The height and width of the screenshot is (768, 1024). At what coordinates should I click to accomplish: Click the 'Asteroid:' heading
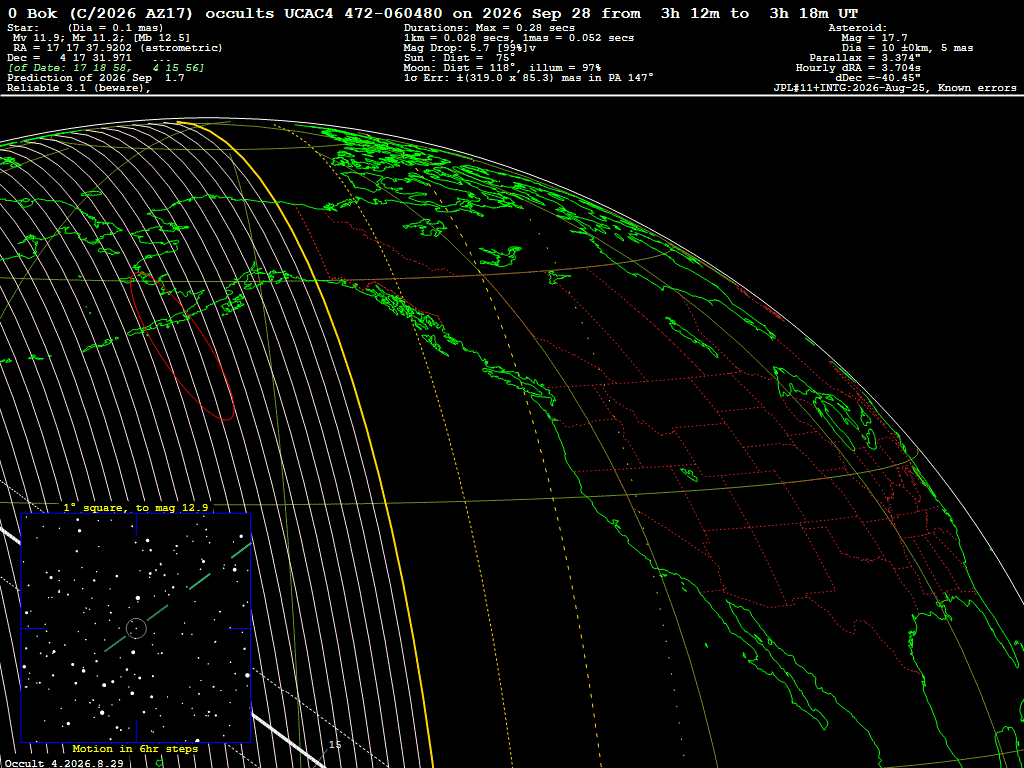pos(857,28)
